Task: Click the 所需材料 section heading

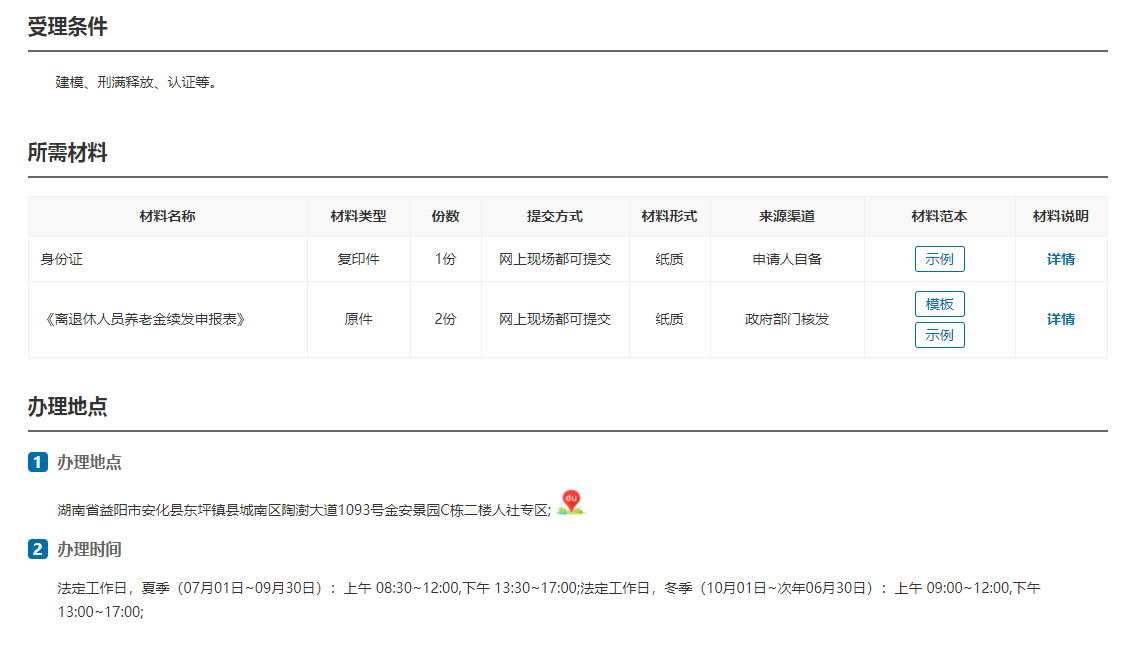Action: [68, 153]
